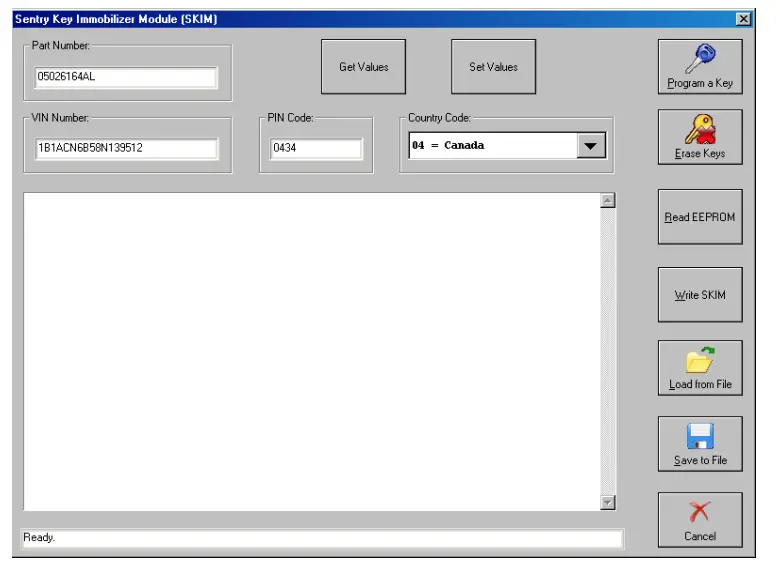This screenshot has width=780, height=575.
Task: Select the '04 = Canada' country combo box
Action: 507,145
